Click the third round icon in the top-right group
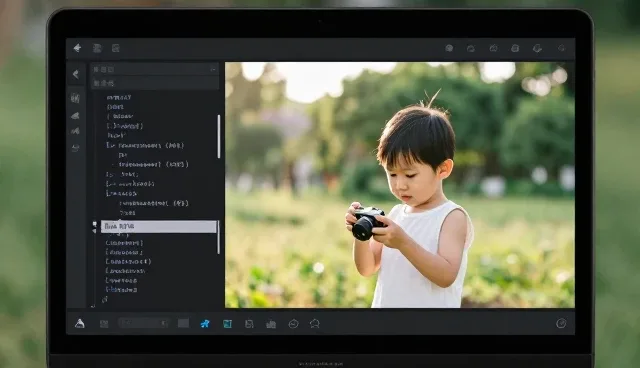 (x=493, y=48)
